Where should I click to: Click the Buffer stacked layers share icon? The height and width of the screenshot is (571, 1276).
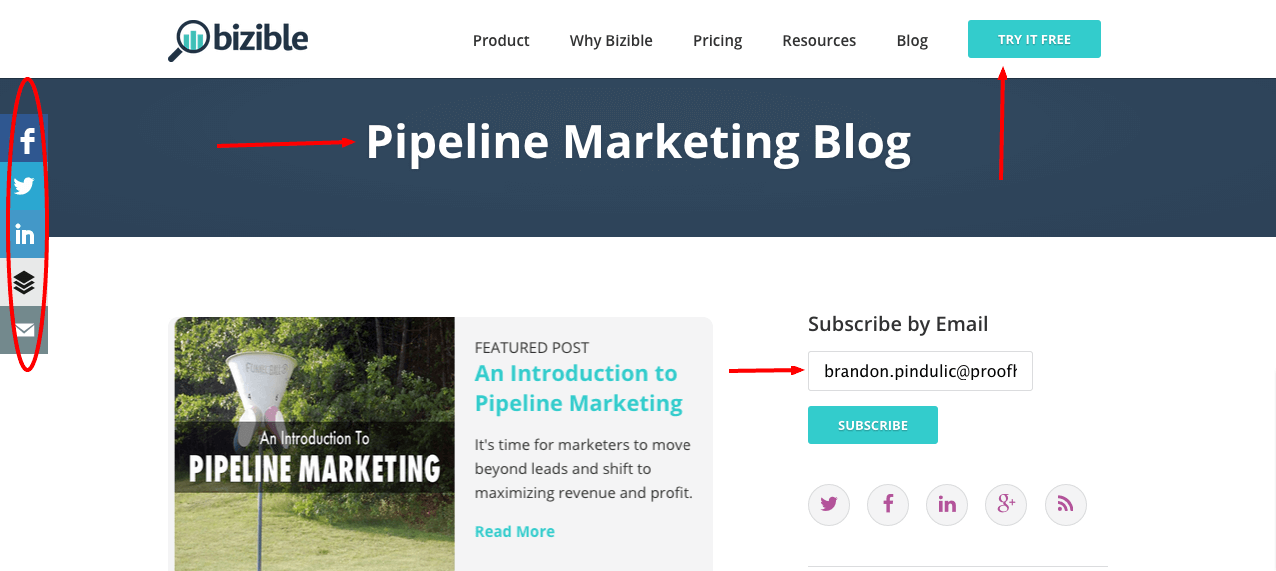pos(24,282)
